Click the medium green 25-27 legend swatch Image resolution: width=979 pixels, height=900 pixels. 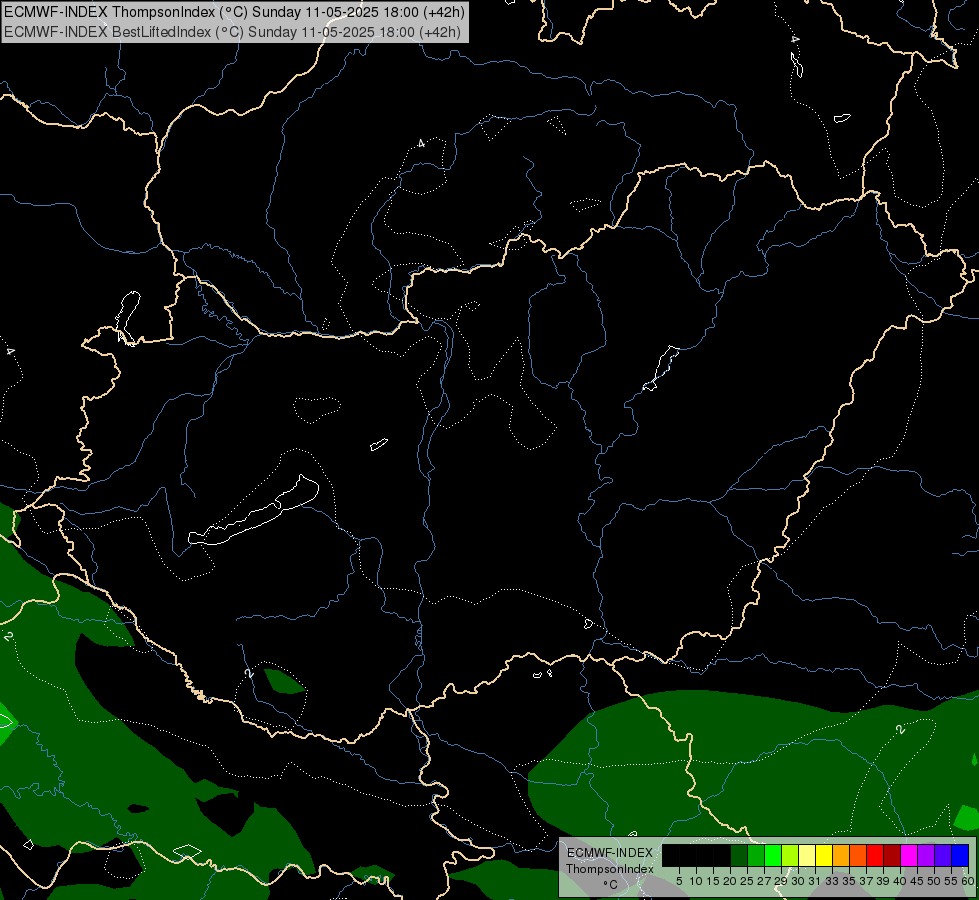756,855
